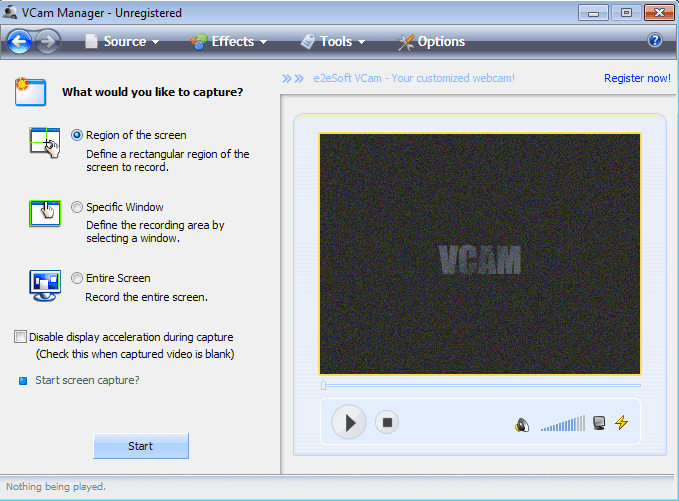Click the yellow lightning bolt icon
Screen dimensions: 679x501
point(622,422)
